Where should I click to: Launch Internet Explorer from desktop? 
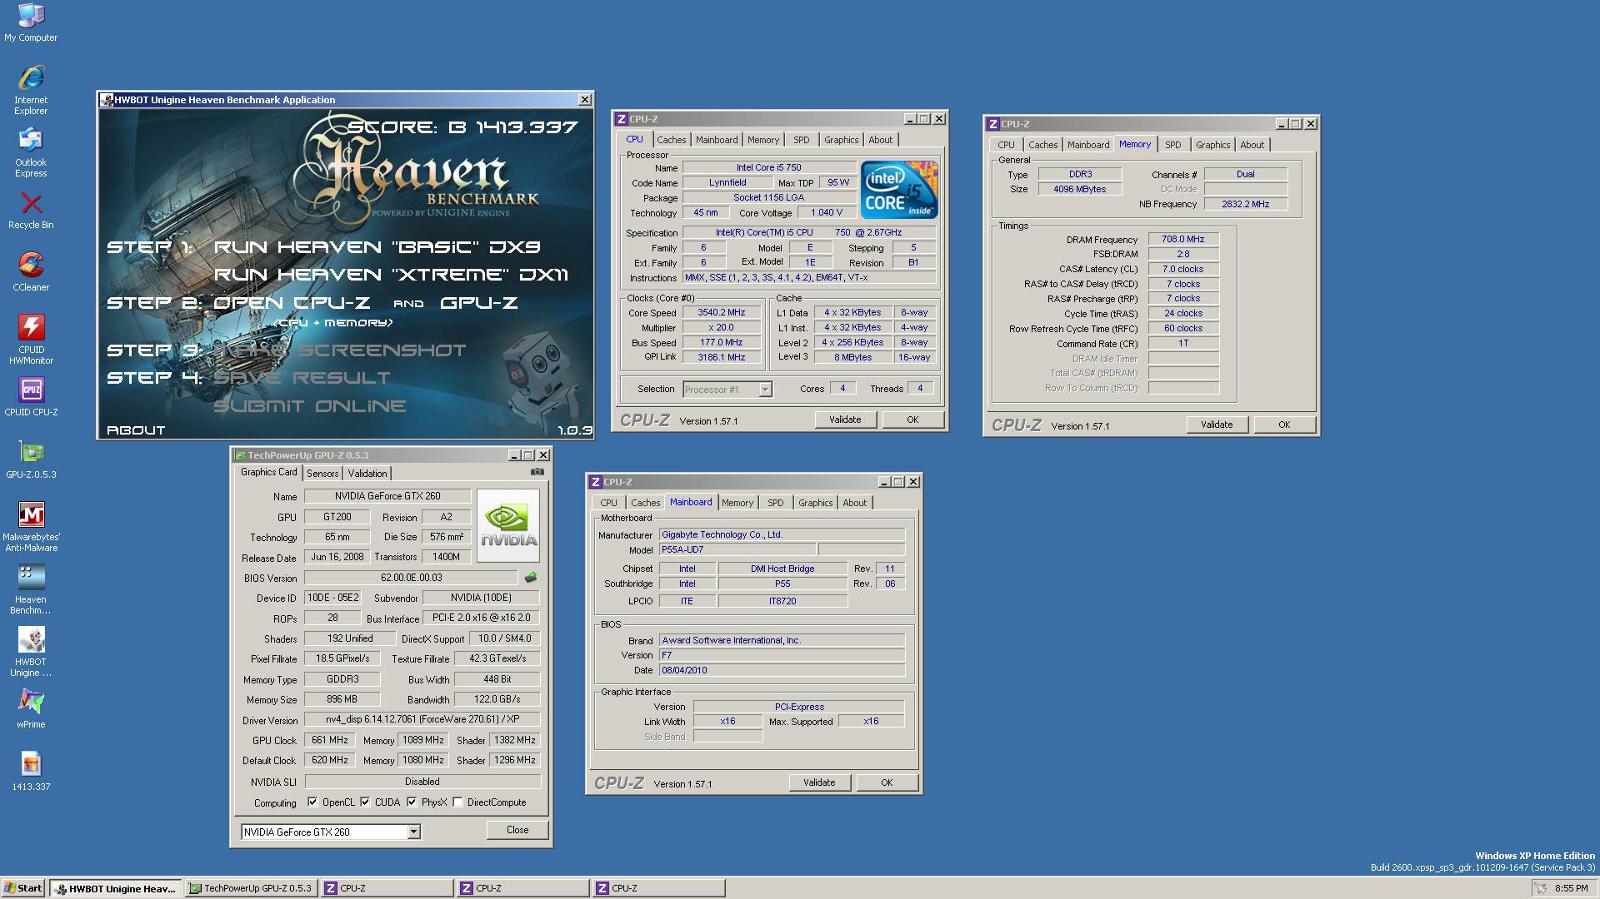point(31,90)
